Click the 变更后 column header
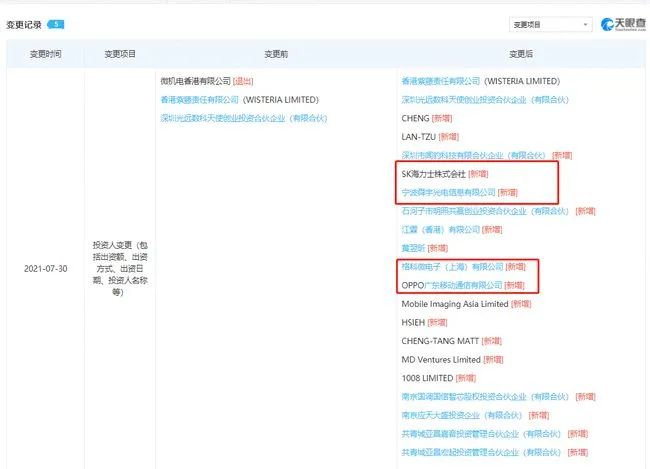The width and height of the screenshot is (650, 469). tap(521, 54)
